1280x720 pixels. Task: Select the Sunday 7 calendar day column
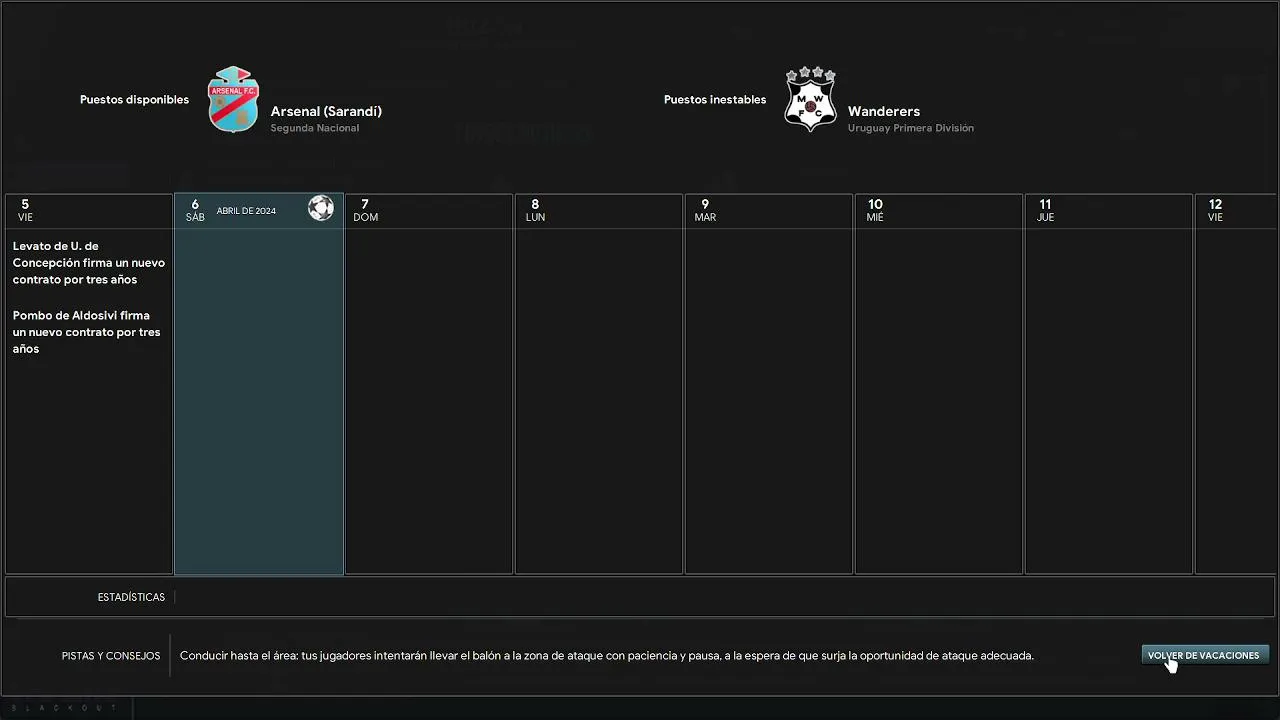[x=429, y=384]
